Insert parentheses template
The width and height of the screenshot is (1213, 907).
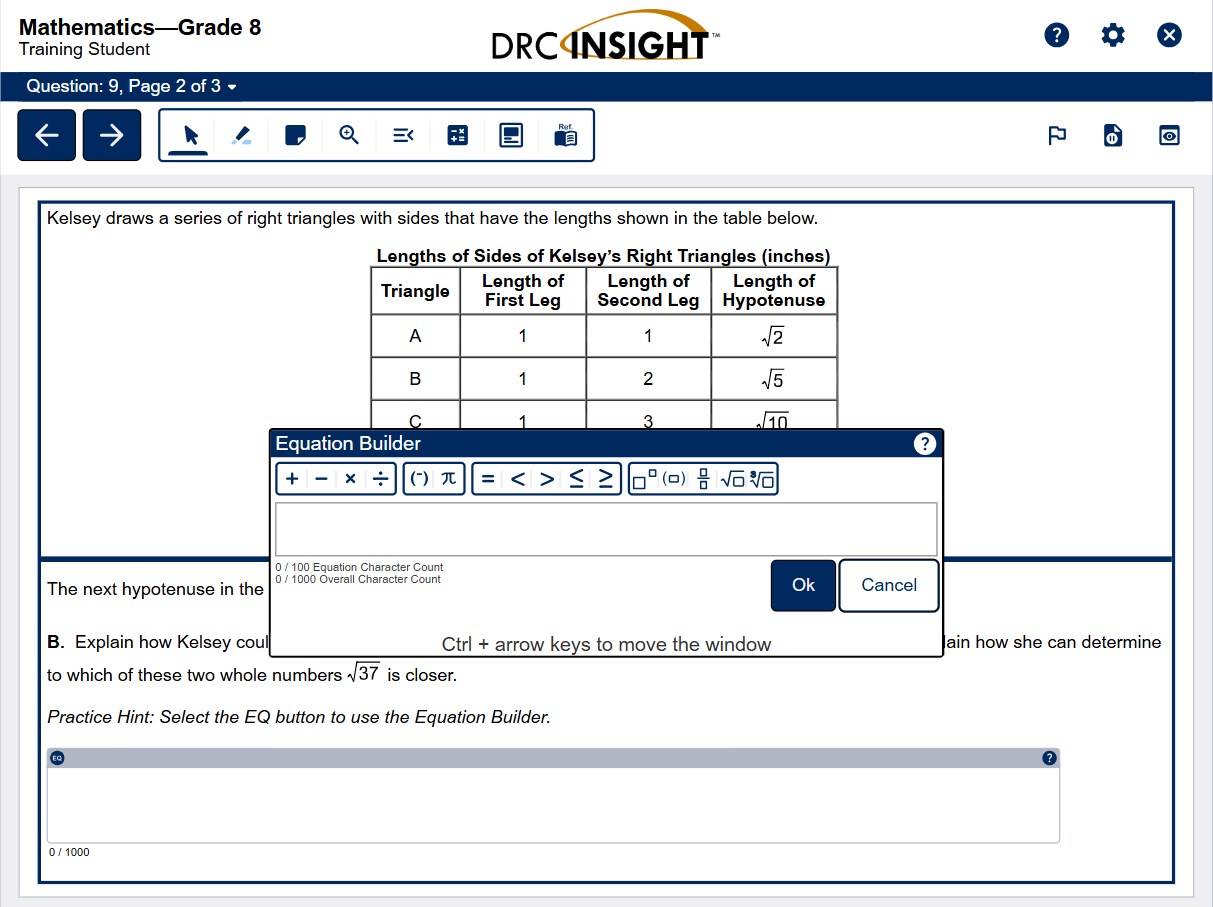coord(674,479)
